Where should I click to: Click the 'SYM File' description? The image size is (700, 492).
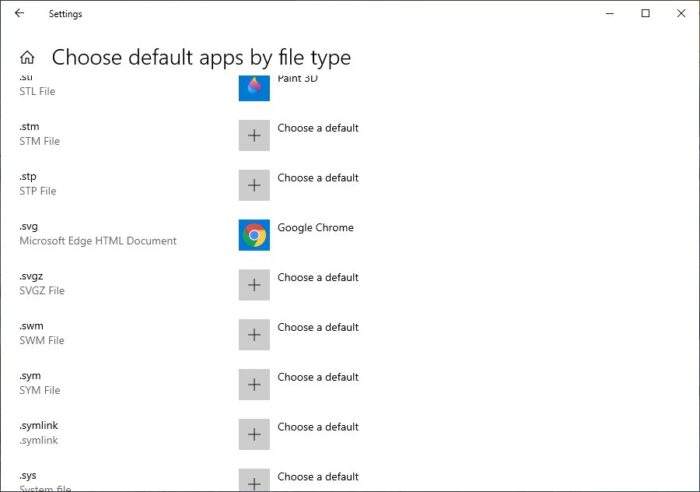pos(40,390)
